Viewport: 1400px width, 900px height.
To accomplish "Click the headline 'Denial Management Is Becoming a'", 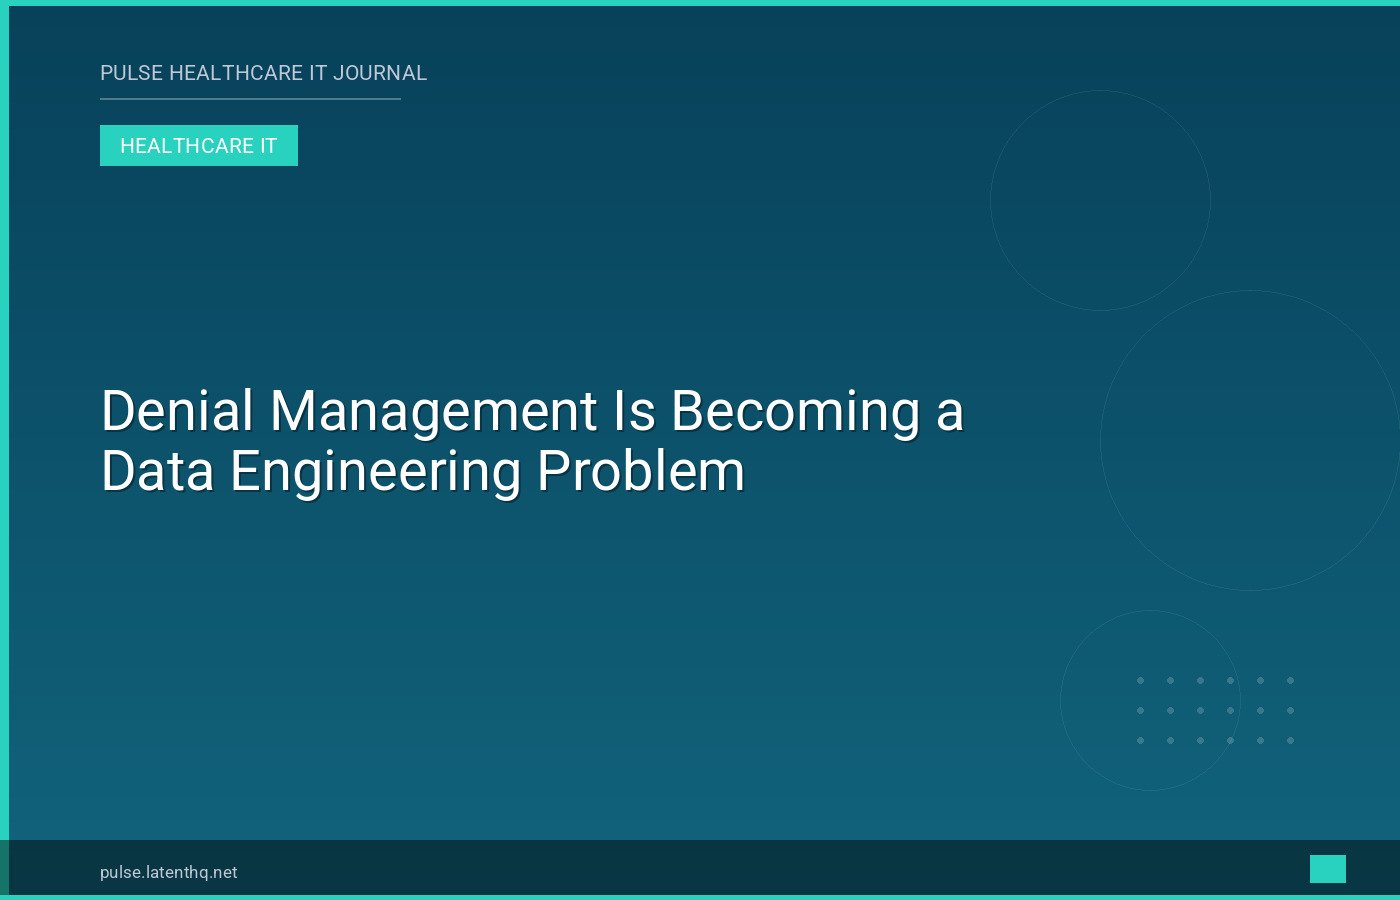I will pos(532,411).
